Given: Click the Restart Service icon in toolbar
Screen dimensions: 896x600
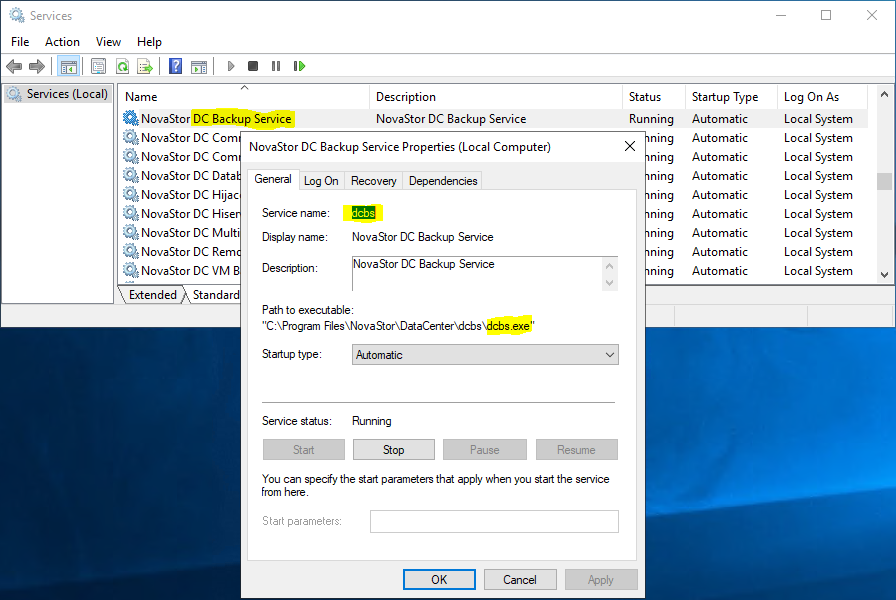Looking at the screenshot, I should click(x=299, y=66).
